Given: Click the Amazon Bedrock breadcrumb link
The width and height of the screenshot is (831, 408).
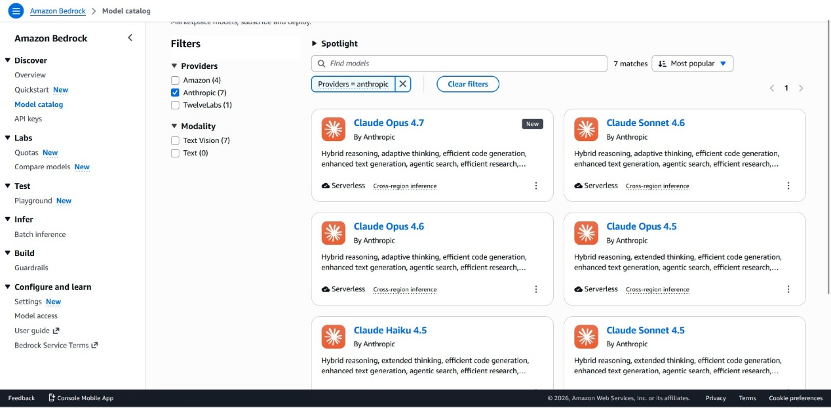Looking at the screenshot, I should tap(58, 11).
